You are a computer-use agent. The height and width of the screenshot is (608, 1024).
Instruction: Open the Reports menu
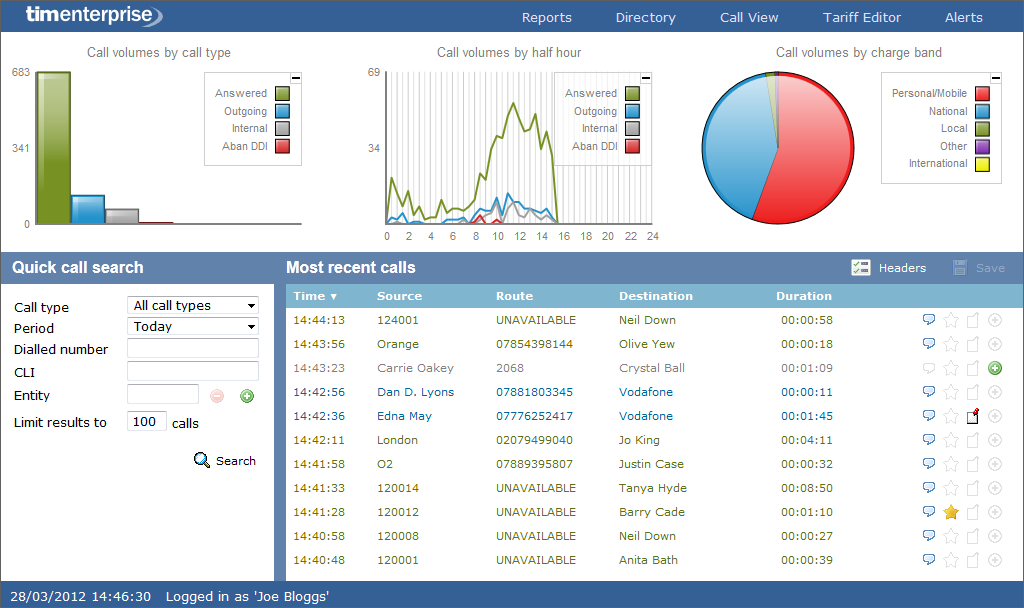tap(546, 17)
